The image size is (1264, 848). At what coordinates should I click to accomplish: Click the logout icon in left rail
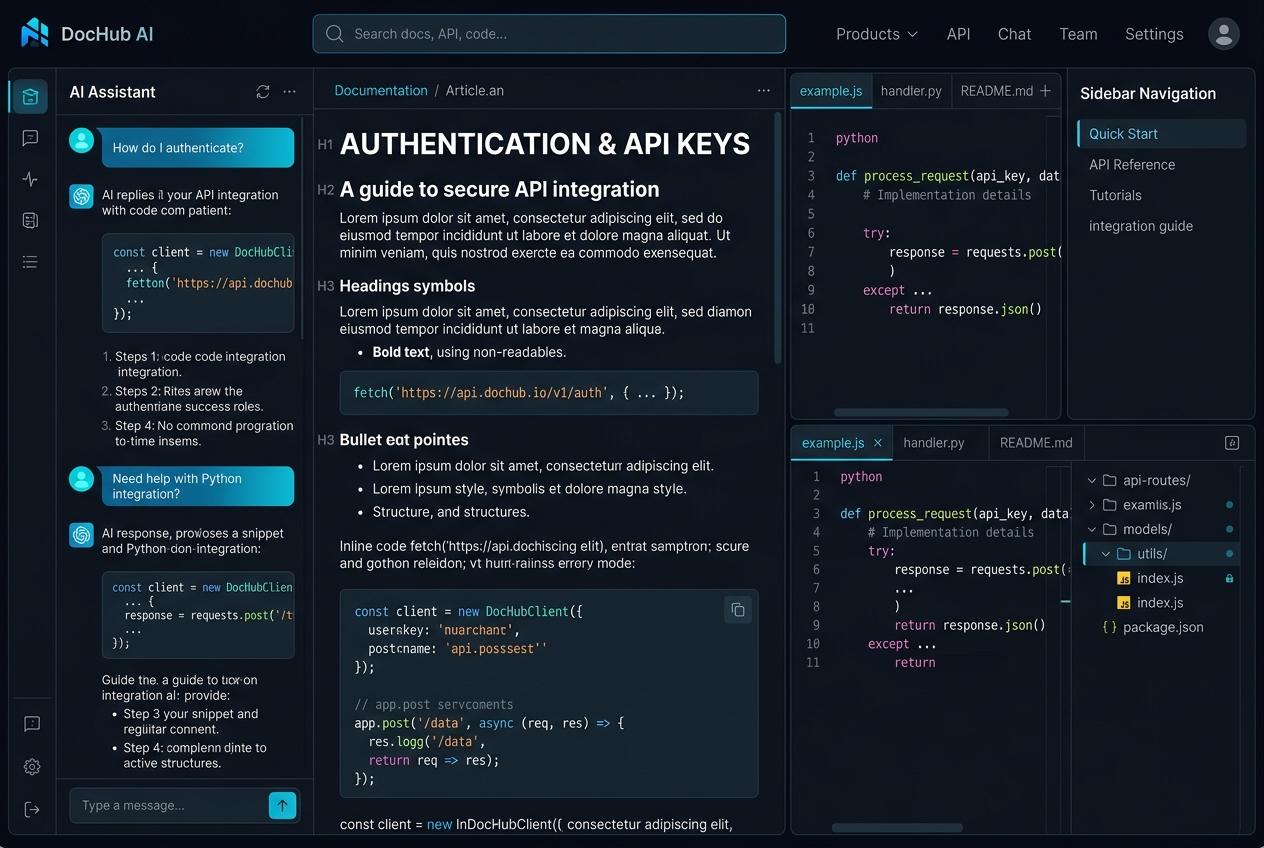click(31, 809)
